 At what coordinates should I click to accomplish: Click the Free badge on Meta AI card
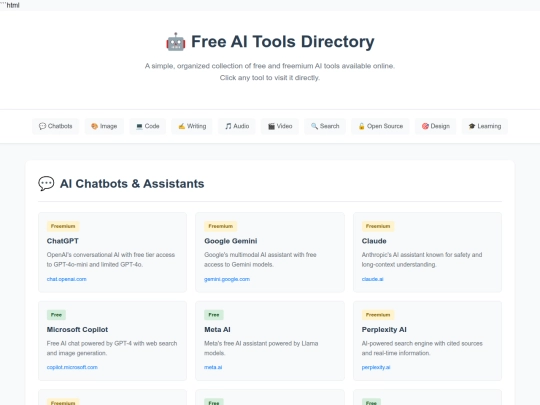point(214,315)
